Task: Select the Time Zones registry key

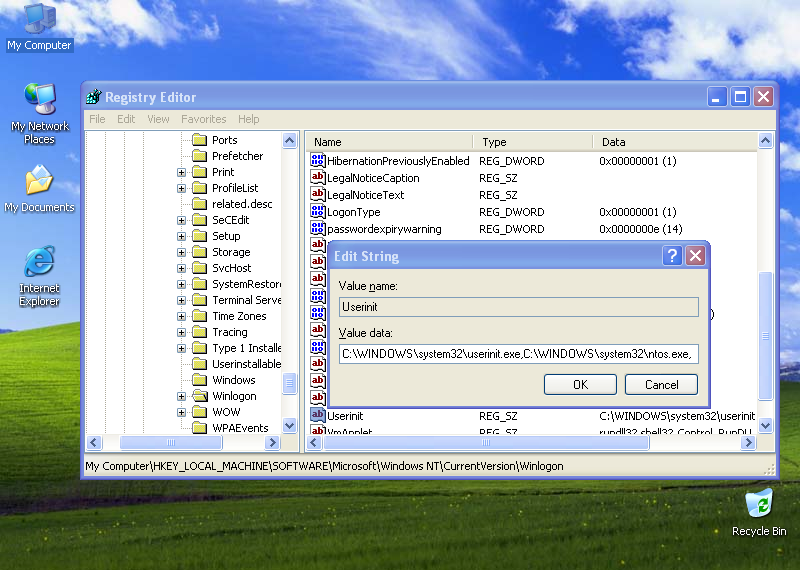Action: [238, 316]
